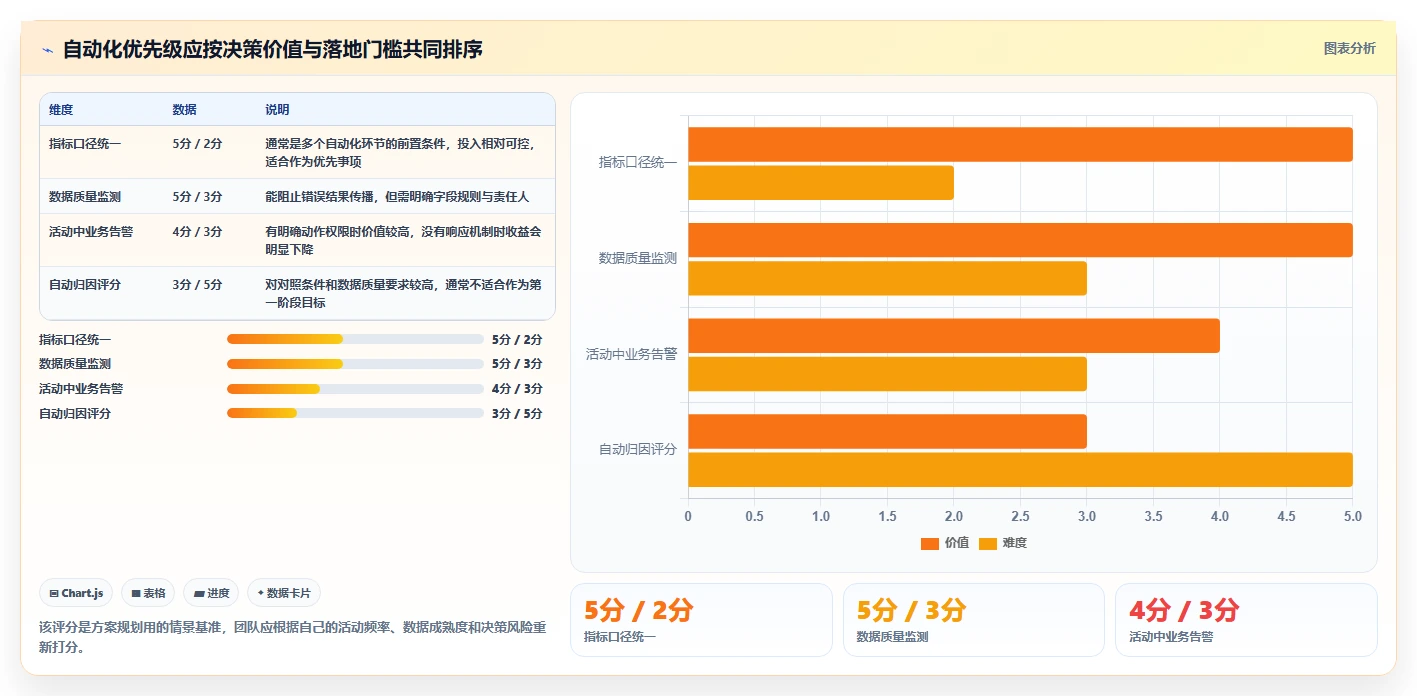
Task: Click description starting 通常是多个自动化环节
Action: click(403, 152)
